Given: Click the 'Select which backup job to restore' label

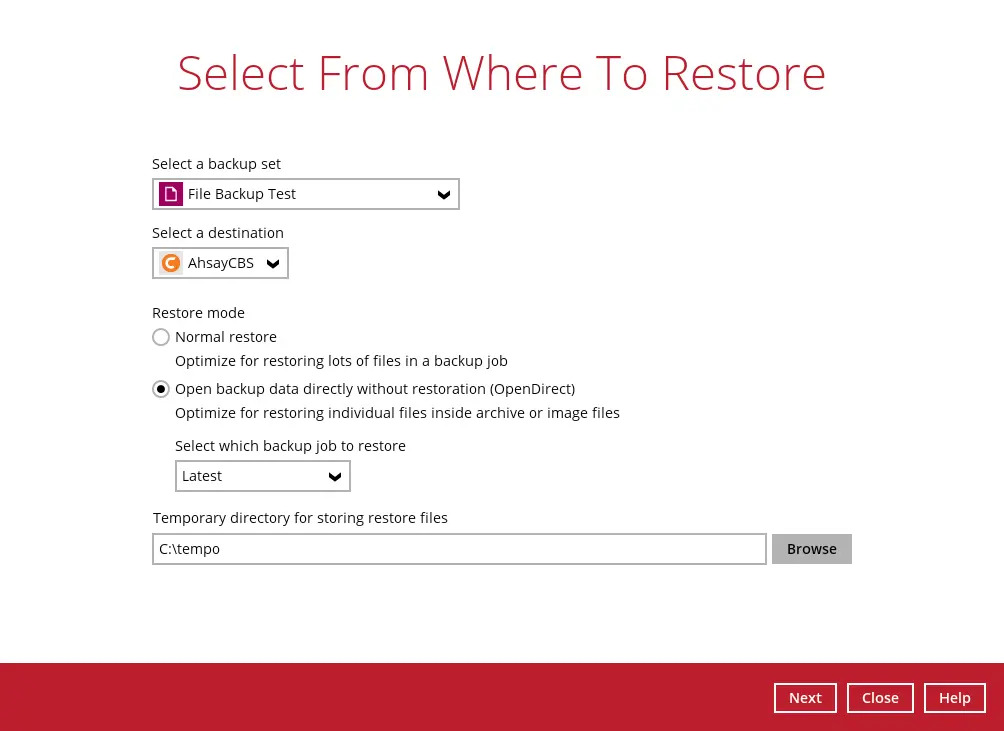Looking at the screenshot, I should (x=290, y=446).
